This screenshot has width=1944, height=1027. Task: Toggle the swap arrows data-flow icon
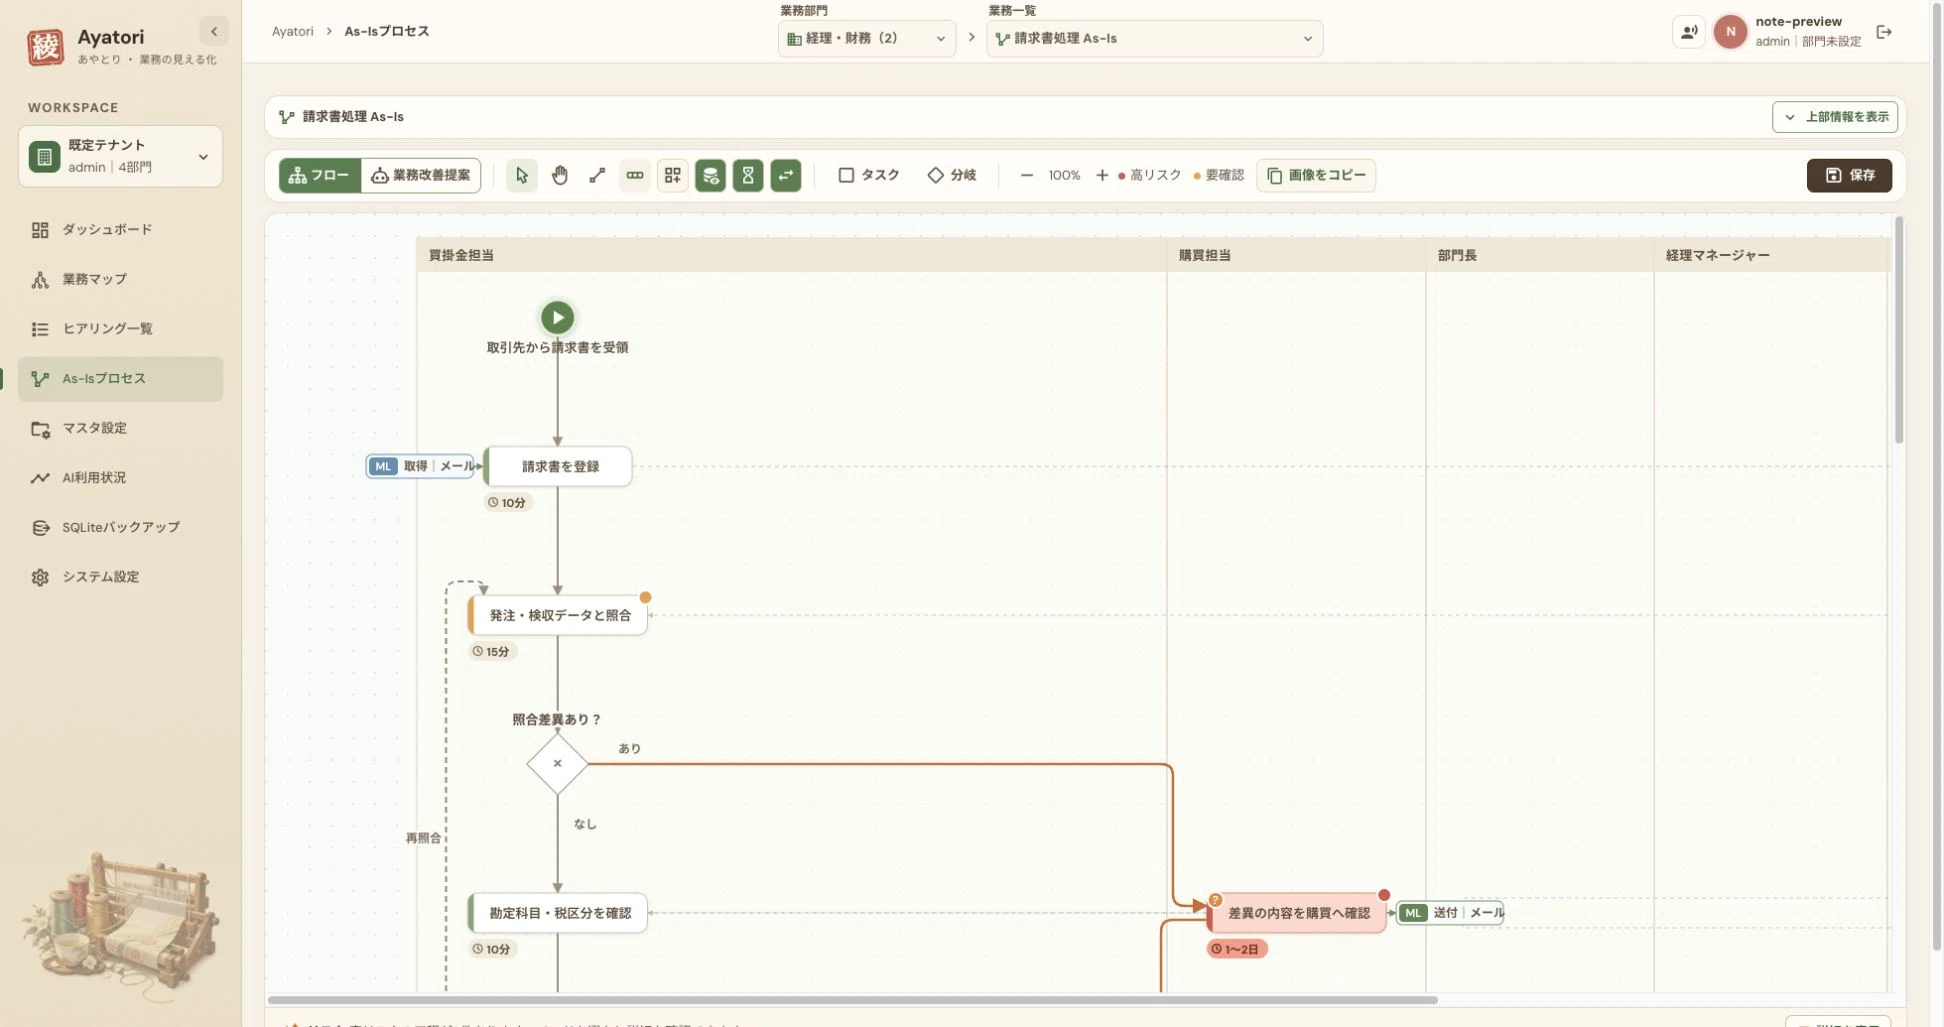pyautogui.click(x=786, y=175)
